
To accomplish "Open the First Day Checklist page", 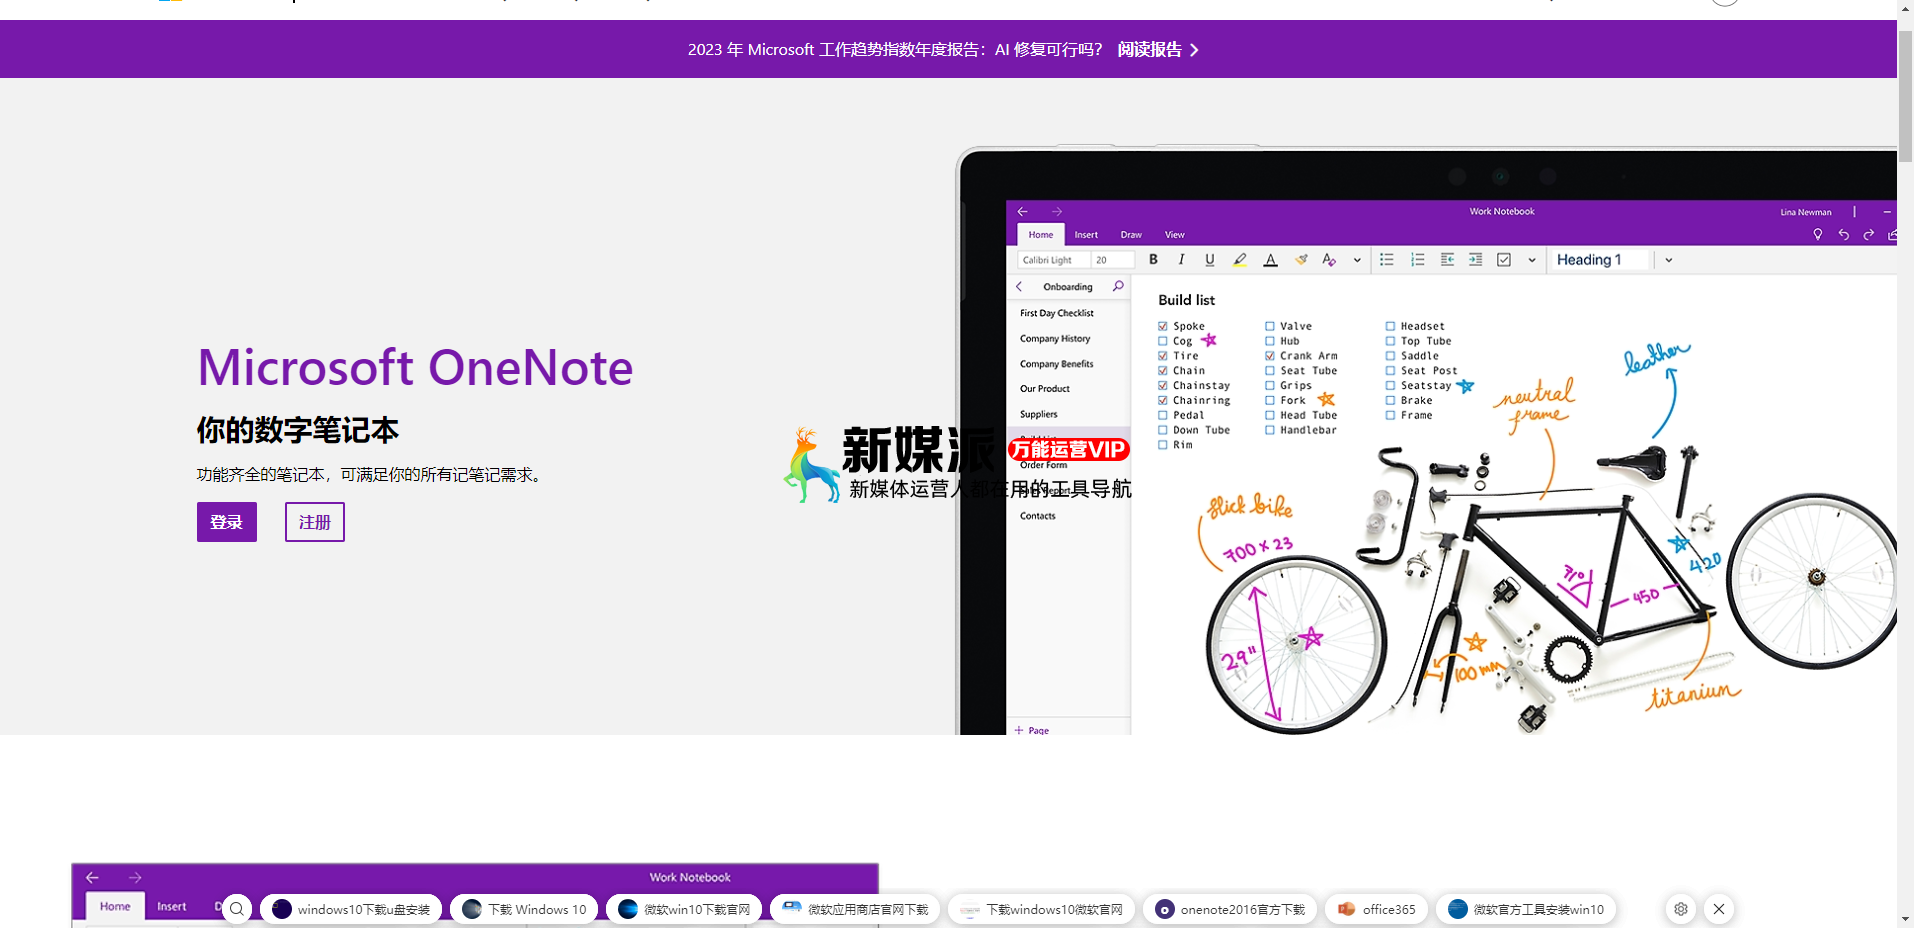I will (1057, 313).
